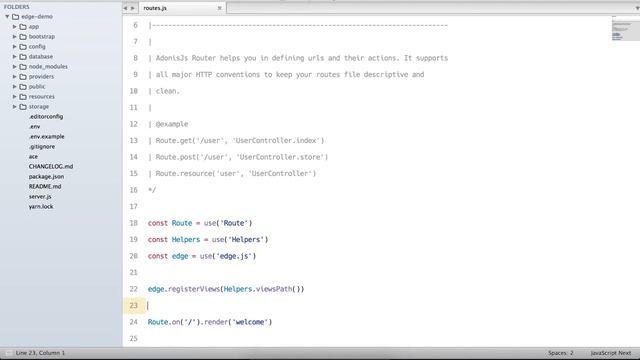
Task: Open .editorconfig file
Action: pyautogui.click(x=46, y=117)
